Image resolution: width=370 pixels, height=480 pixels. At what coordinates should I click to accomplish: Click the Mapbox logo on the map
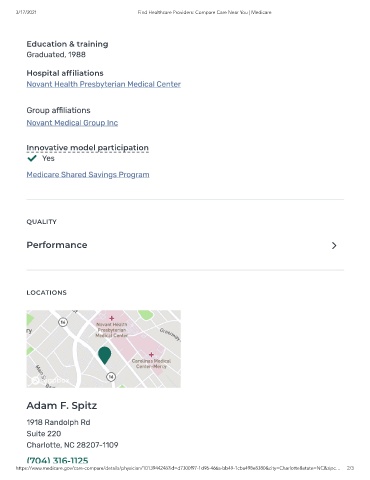50,380
